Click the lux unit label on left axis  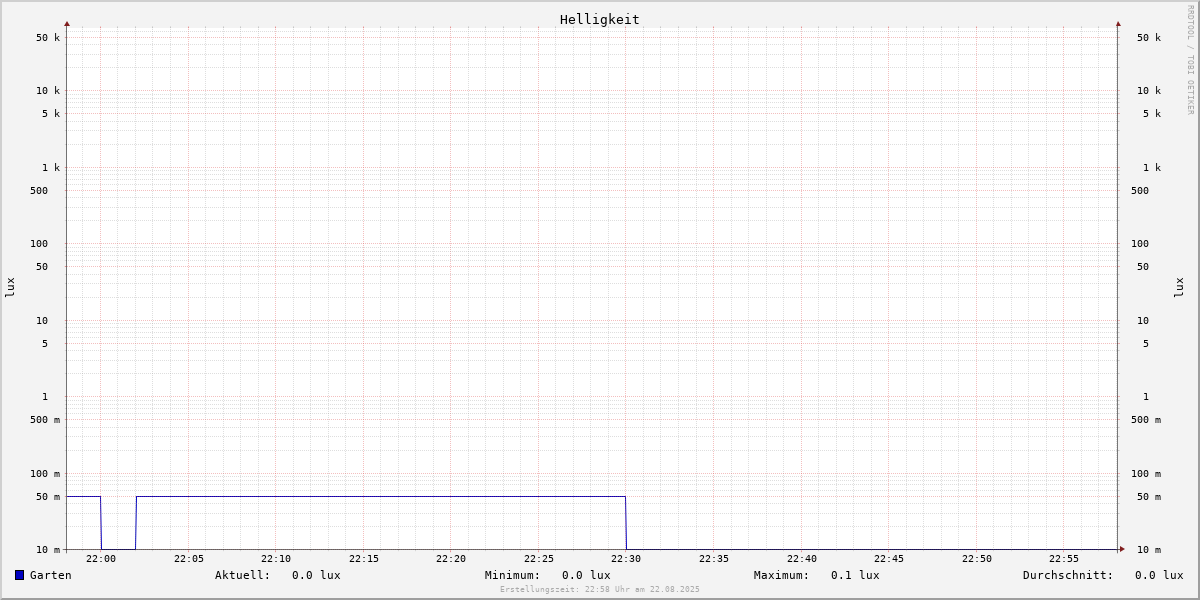(10, 287)
